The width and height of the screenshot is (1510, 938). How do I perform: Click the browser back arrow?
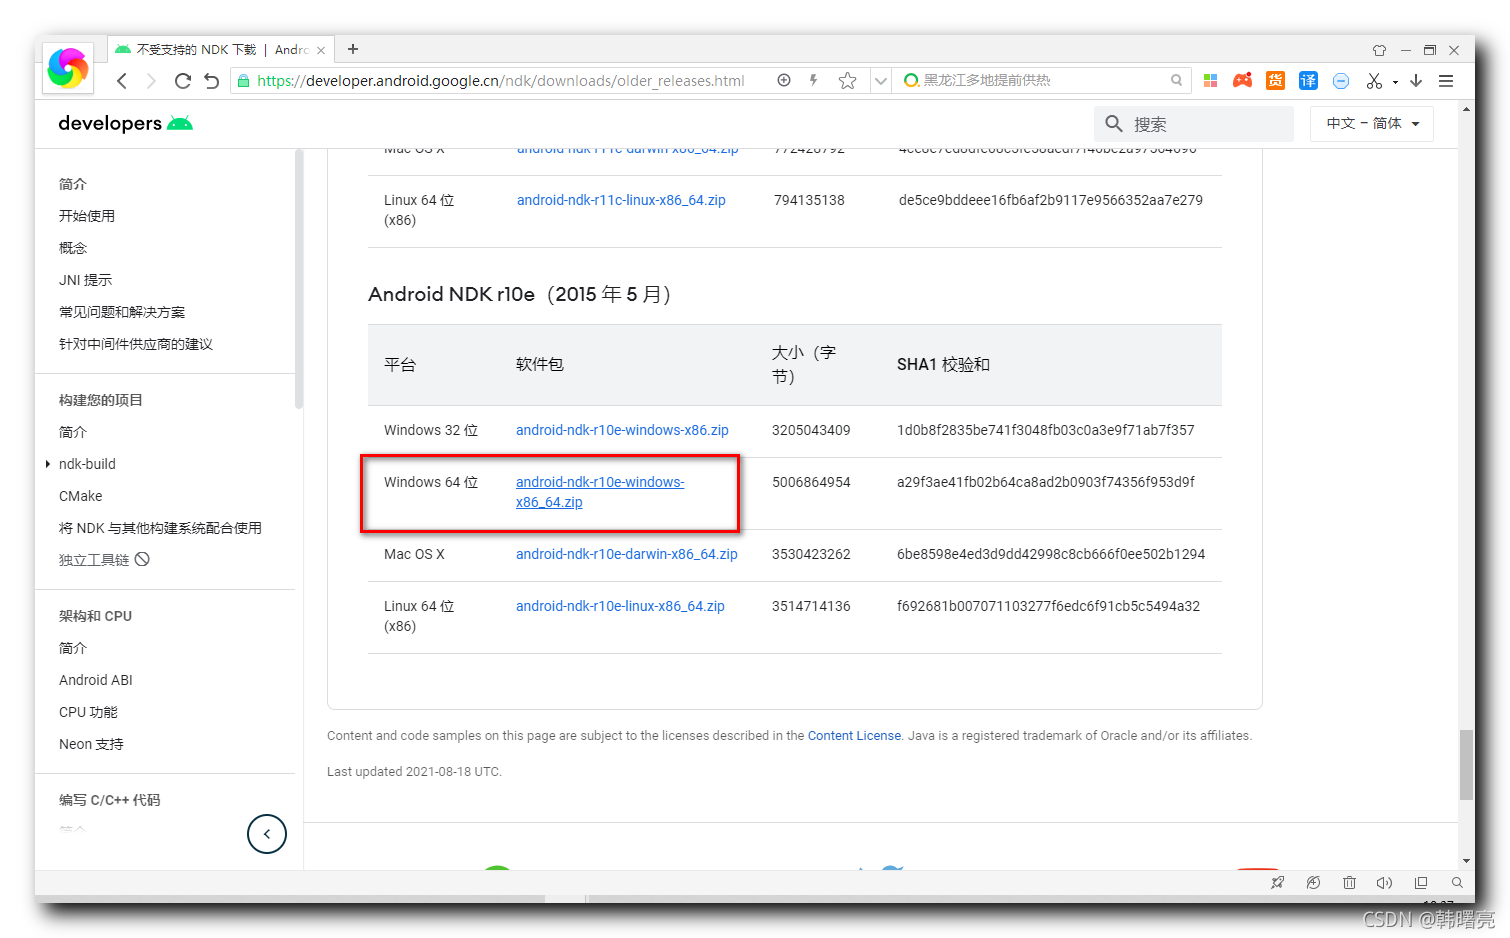pos(122,81)
